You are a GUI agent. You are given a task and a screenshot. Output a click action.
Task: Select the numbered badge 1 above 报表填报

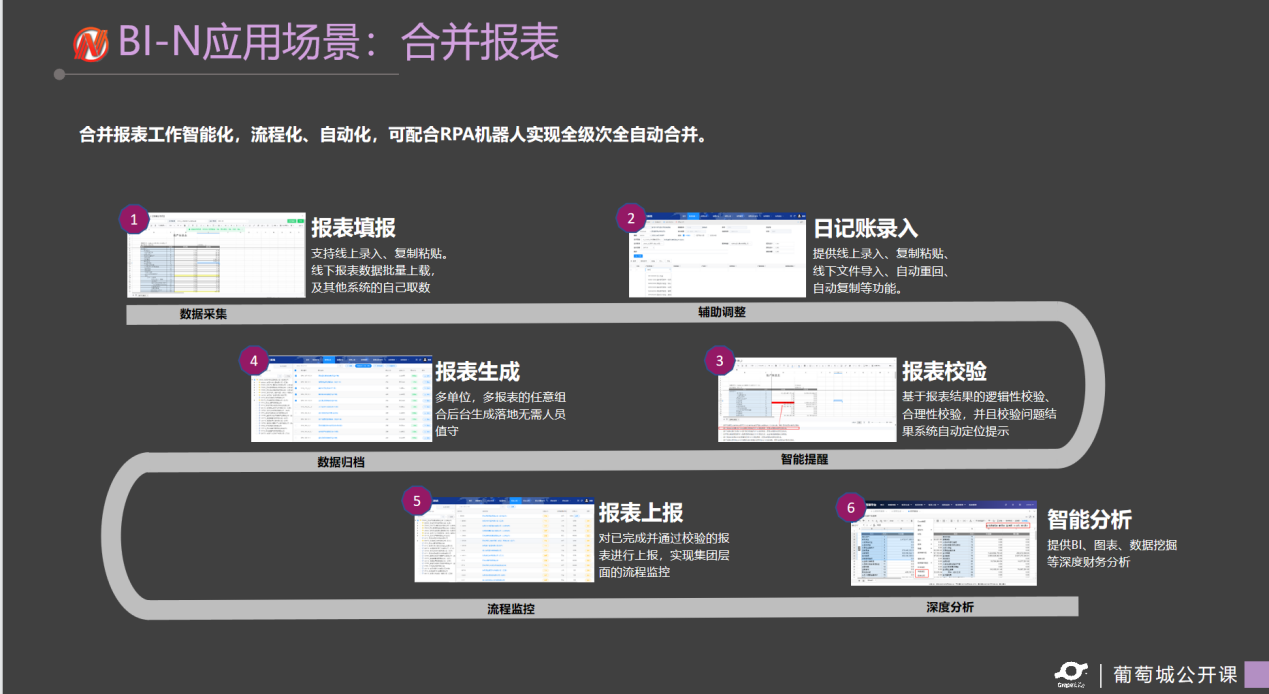[132, 218]
